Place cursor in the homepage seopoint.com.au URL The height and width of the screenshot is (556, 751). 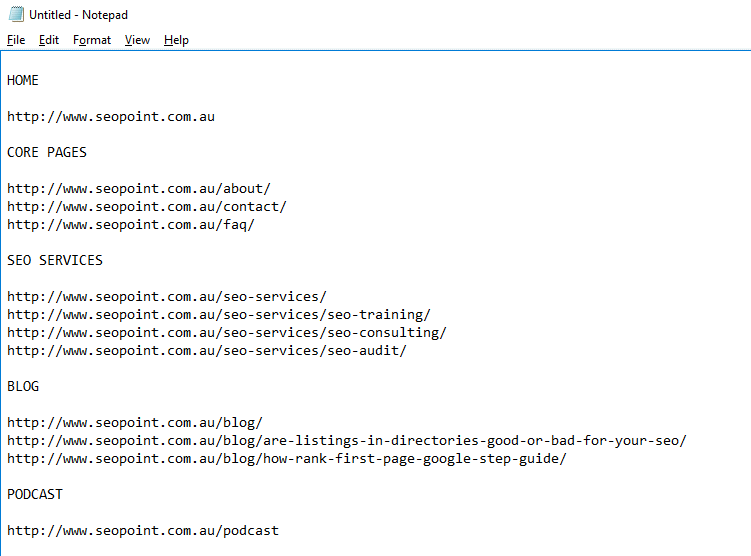[x=111, y=117]
